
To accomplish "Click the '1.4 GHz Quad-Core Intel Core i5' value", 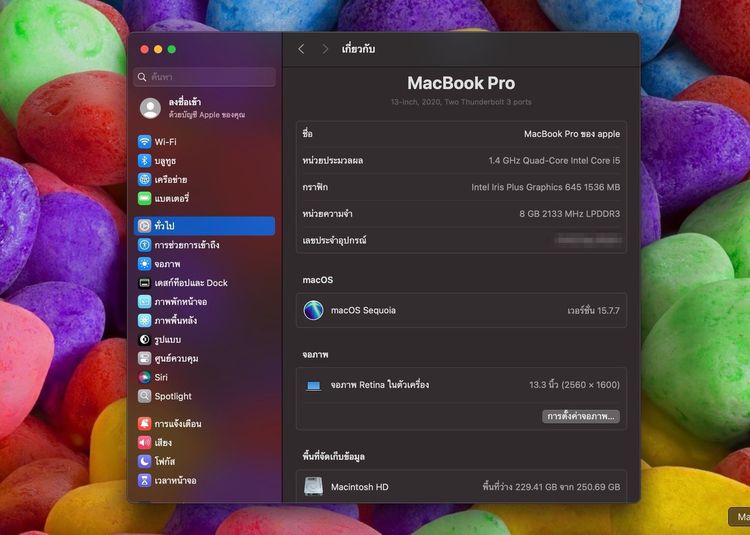I will coord(554,161).
